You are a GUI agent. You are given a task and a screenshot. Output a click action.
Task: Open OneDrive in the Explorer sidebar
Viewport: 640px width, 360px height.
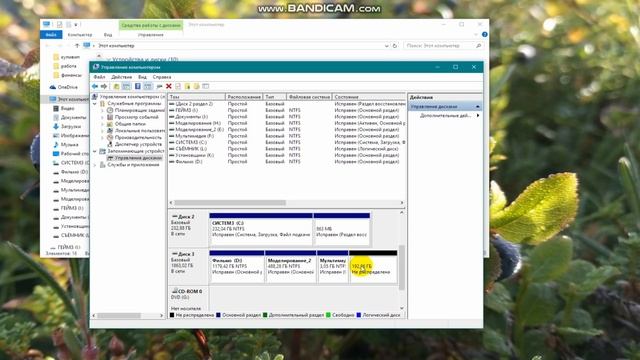[64, 87]
